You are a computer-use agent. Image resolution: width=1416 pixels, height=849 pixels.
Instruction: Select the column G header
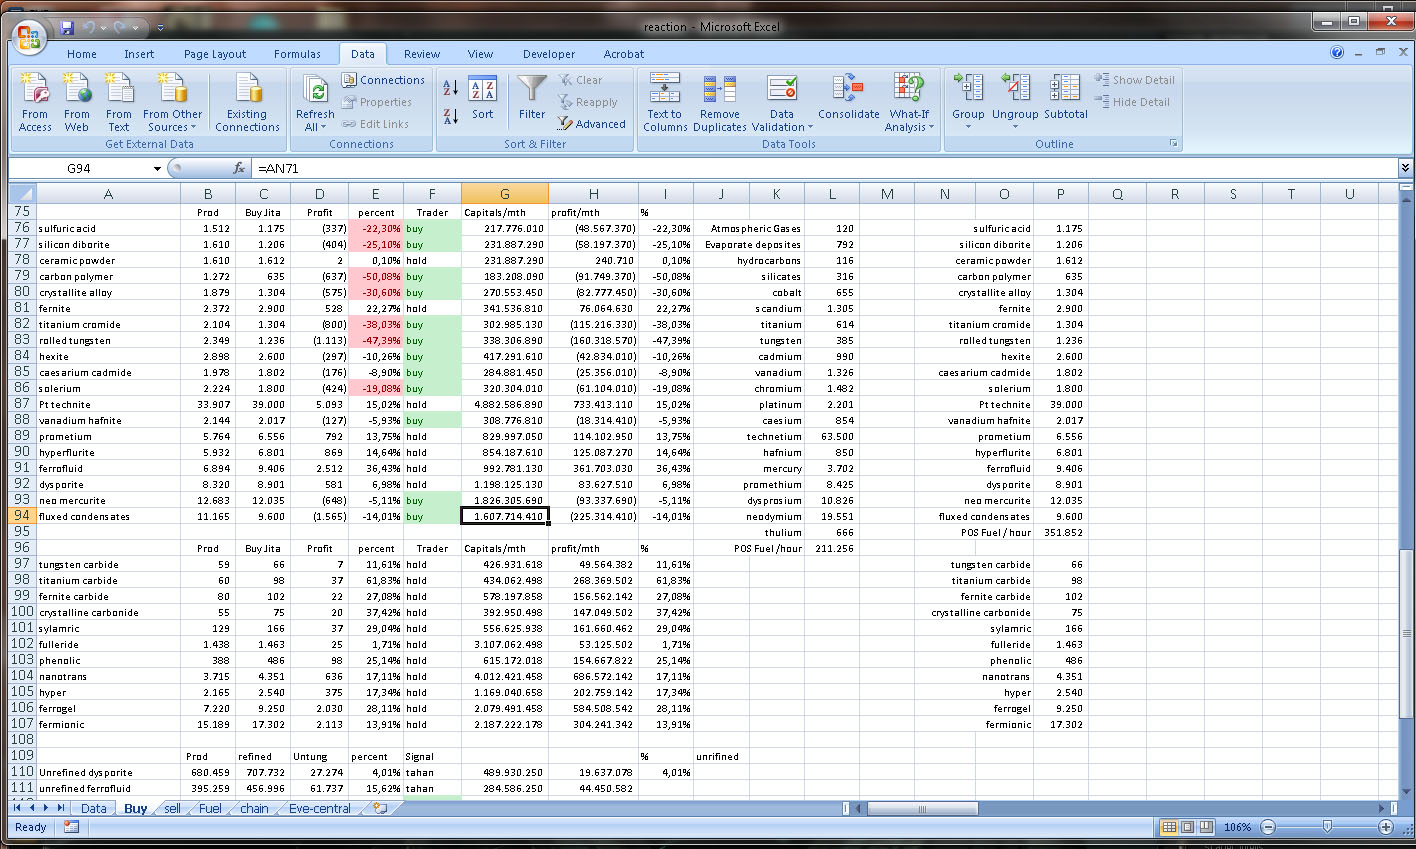505,194
